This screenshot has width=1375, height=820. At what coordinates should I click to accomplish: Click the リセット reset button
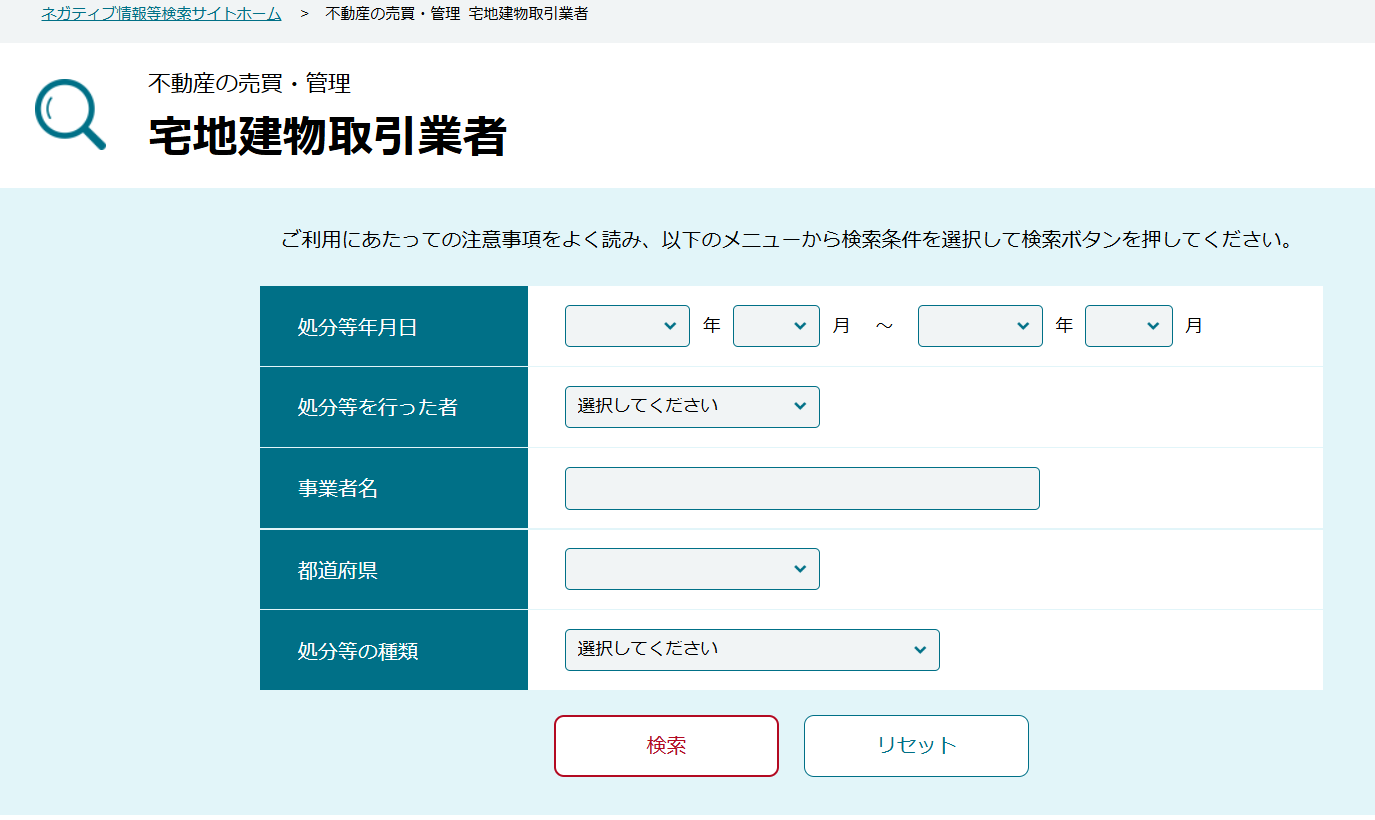[916, 746]
